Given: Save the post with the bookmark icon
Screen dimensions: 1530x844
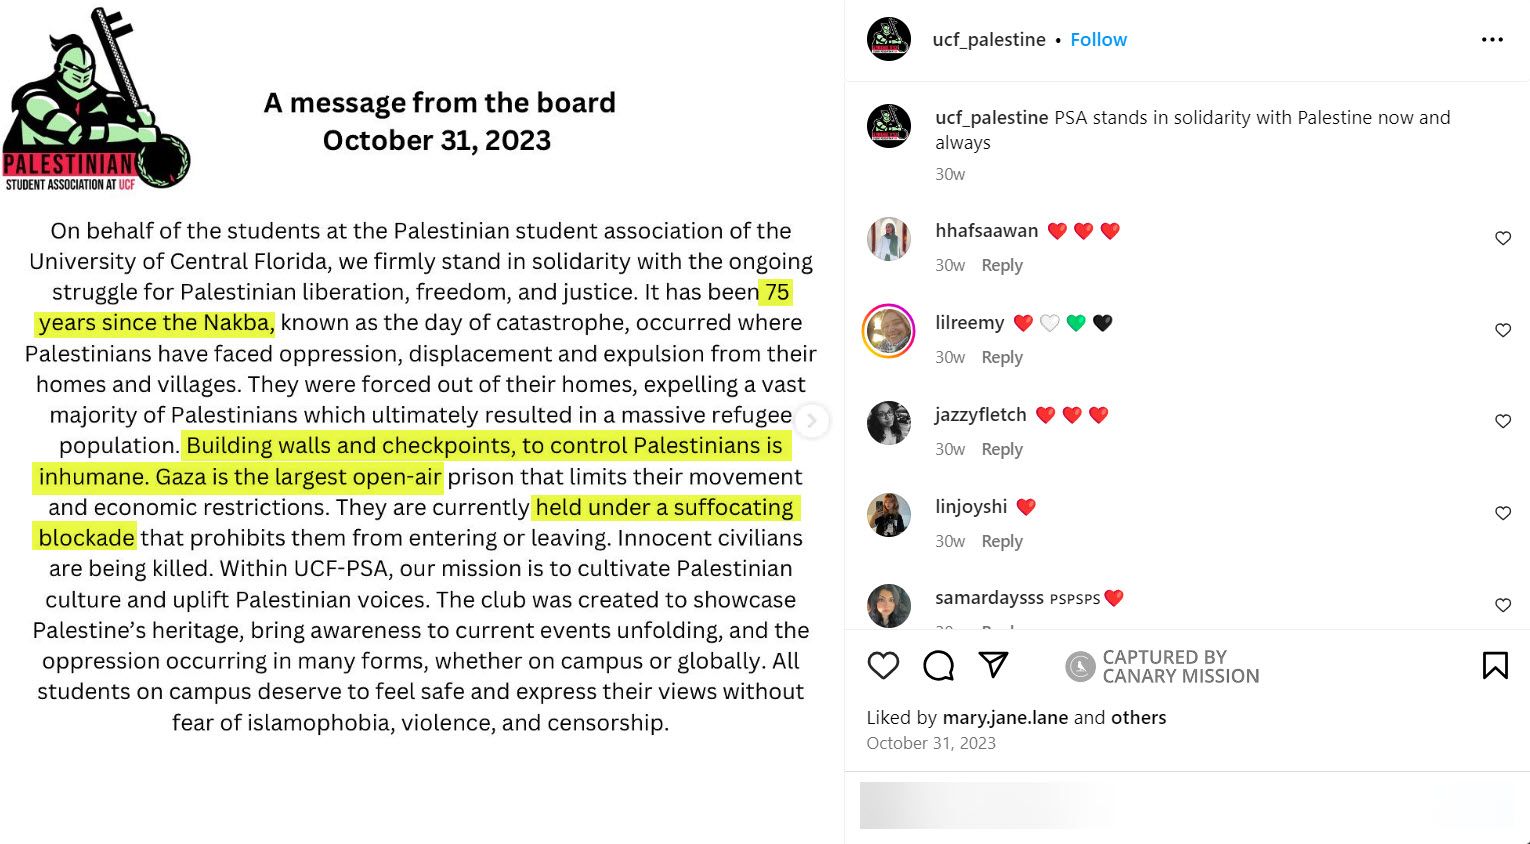Looking at the screenshot, I should [x=1495, y=666].
